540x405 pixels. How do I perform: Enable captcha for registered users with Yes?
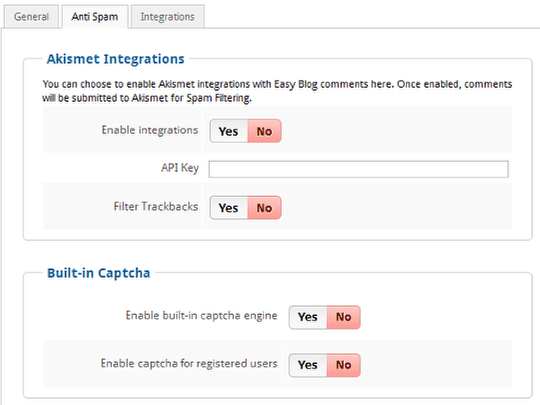tap(308, 365)
